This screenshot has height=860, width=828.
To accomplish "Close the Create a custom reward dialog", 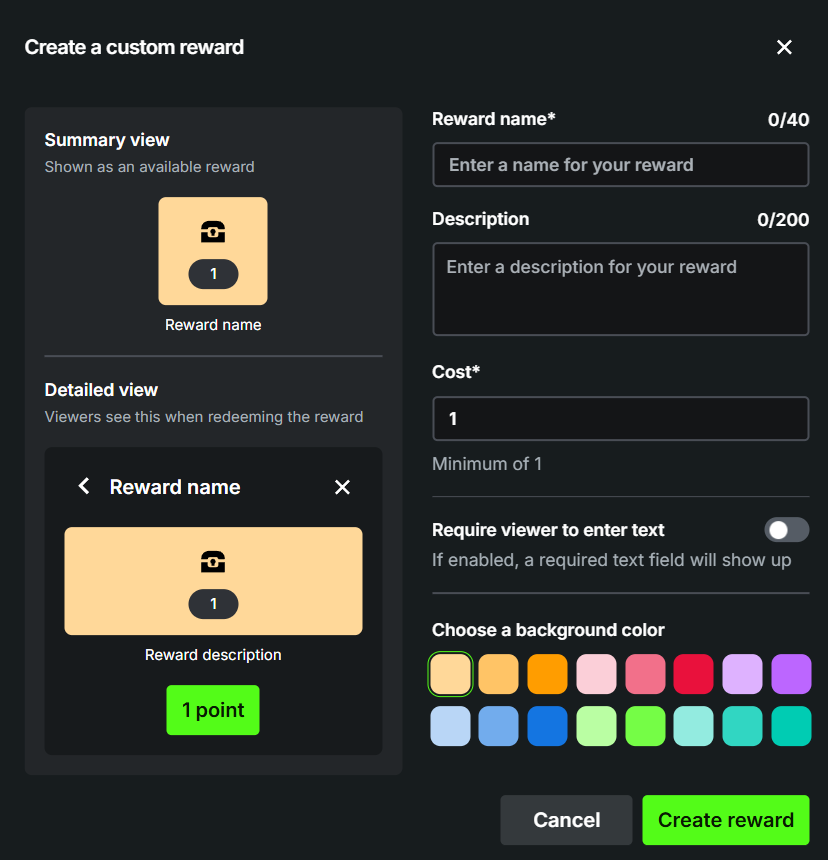I will tap(784, 47).
